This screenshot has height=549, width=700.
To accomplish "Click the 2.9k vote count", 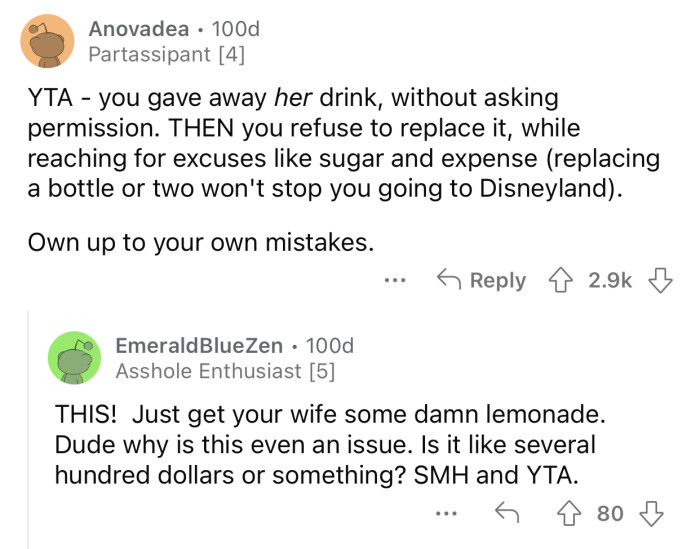I will point(609,280).
